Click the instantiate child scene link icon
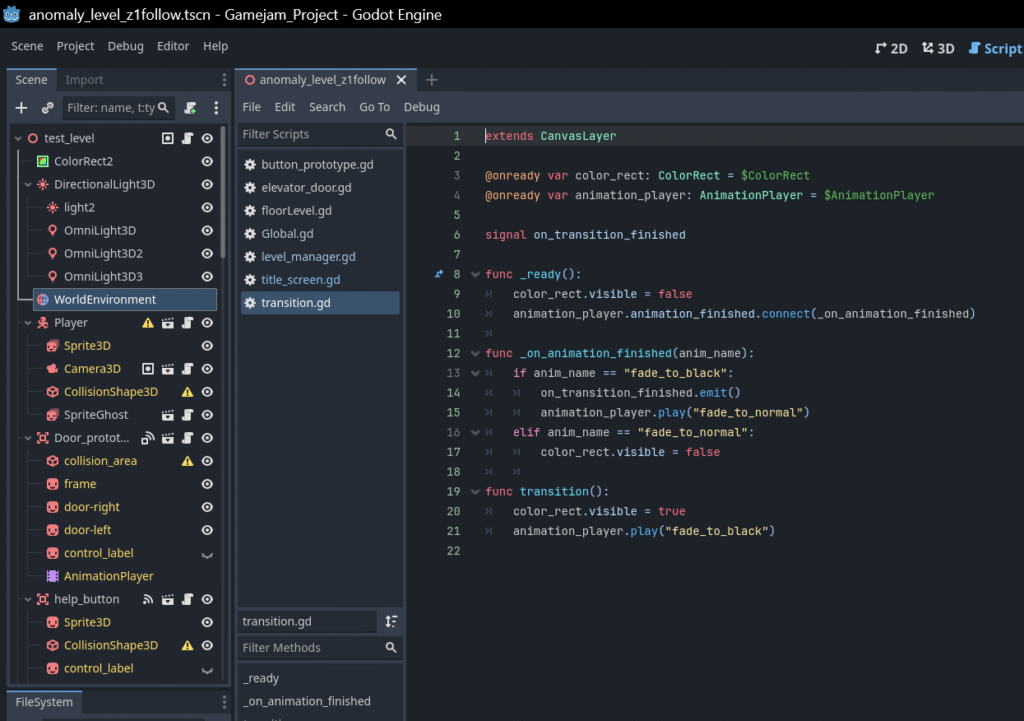Image resolution: width=1024 pixels, height=721 pixels. click(47, 108)
